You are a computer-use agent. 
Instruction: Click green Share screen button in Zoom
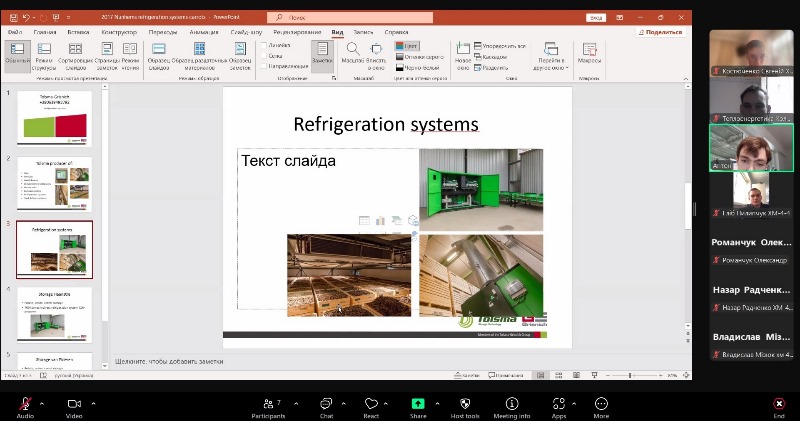[x=418, y=404]
